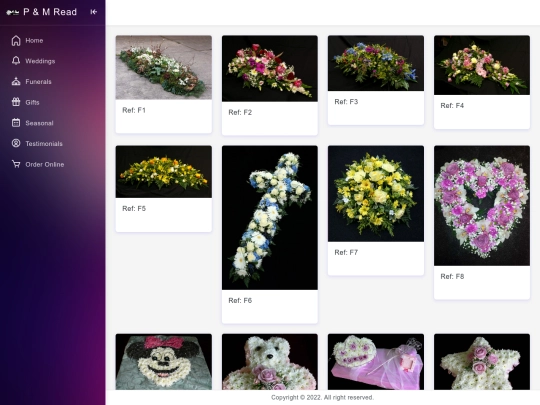Click the Testimonials user icon
This screenshot has width=540, height=405.
coord(16,143)
